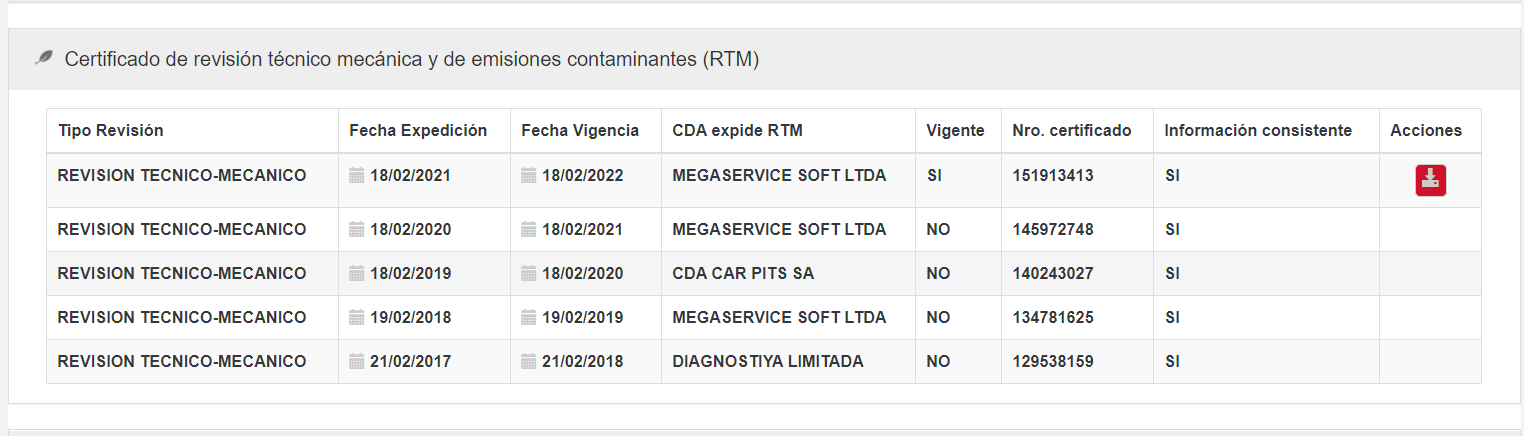Click the leaf icon beside RTM title
1524x436 pixels.
coord(43,59)
